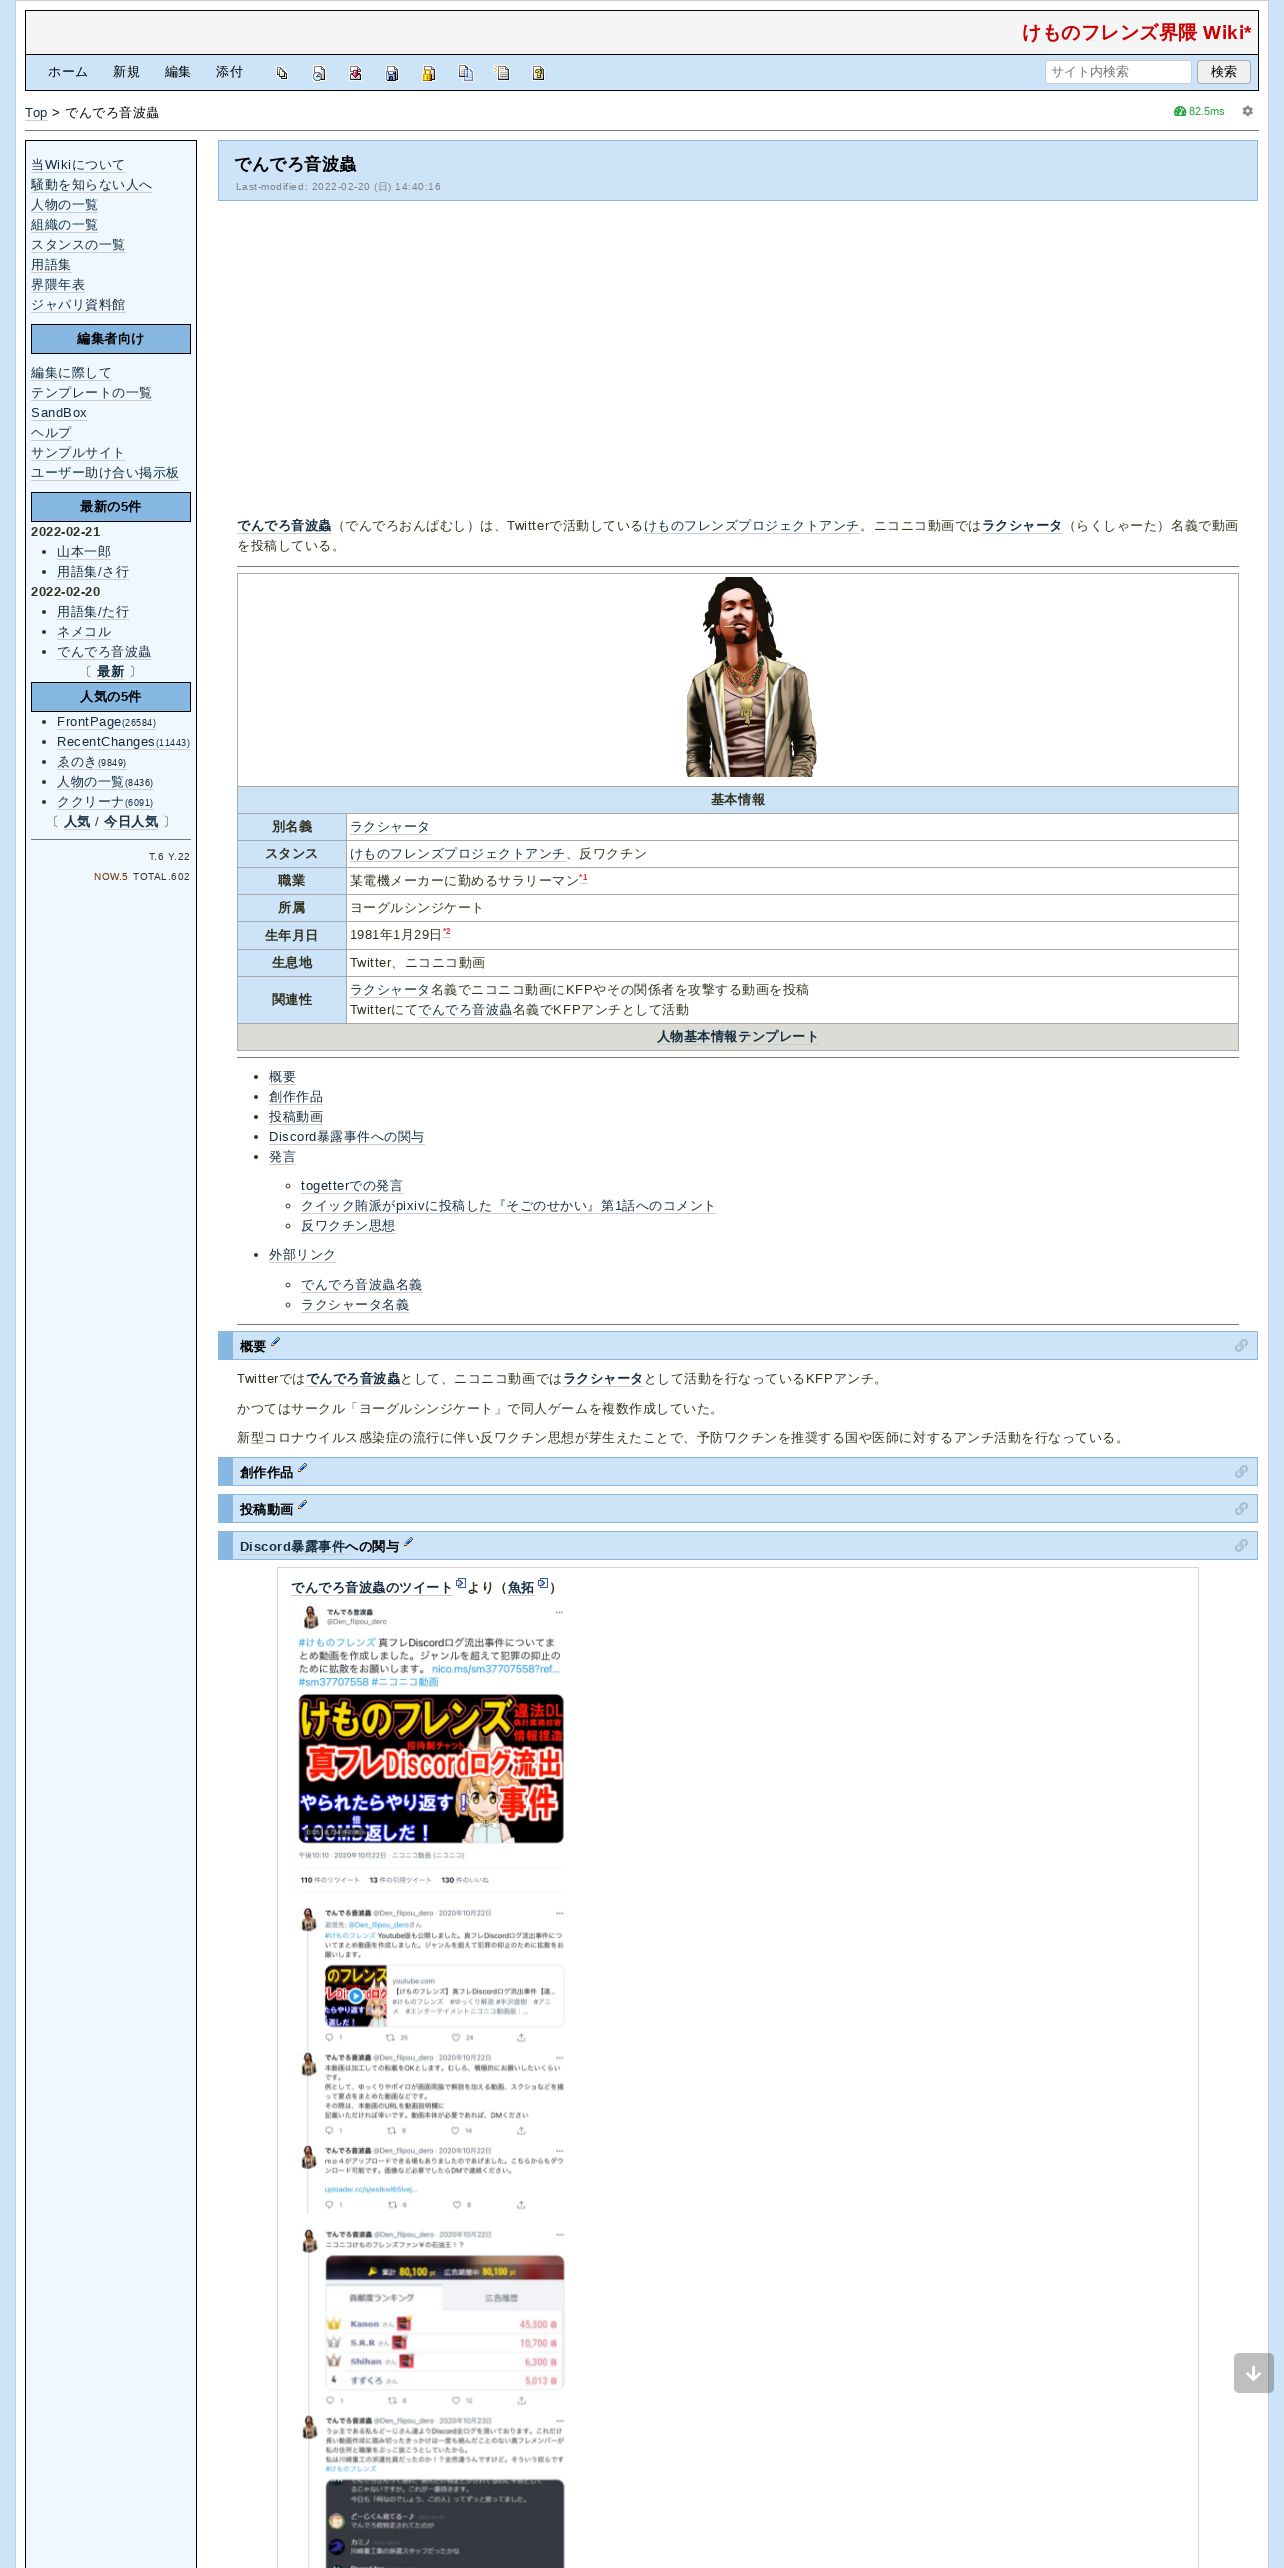The height and width of the screenshot is (2568, 1284).
Task: Click the external-link icon after 魚拓
Action: click(x=543, y=1583)
